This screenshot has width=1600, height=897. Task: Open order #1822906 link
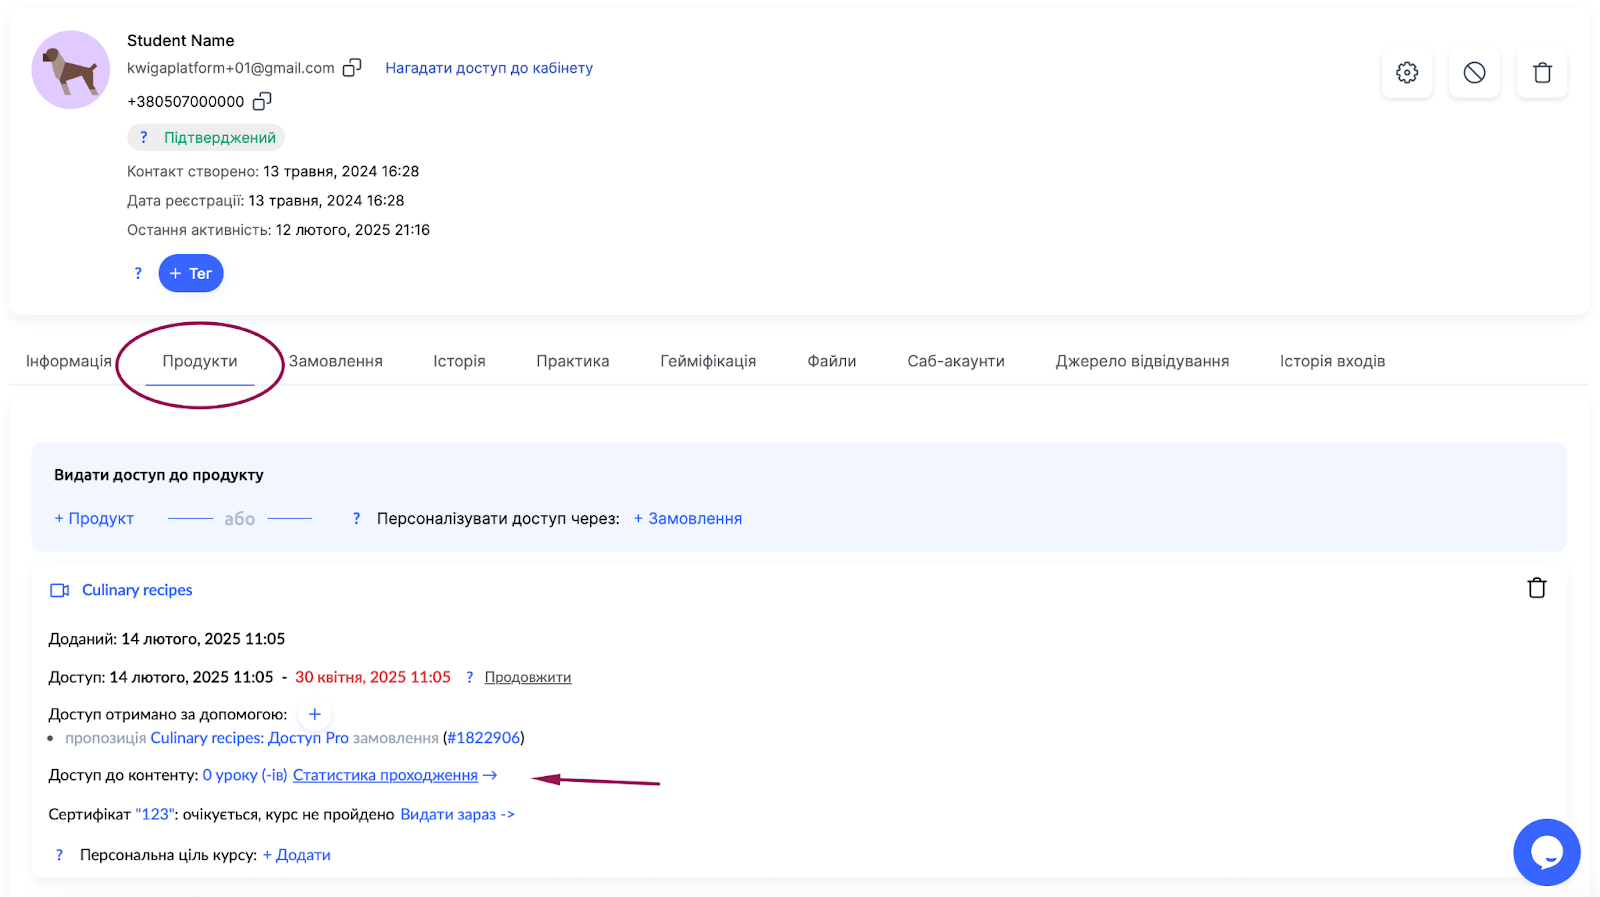pos(484,738)
